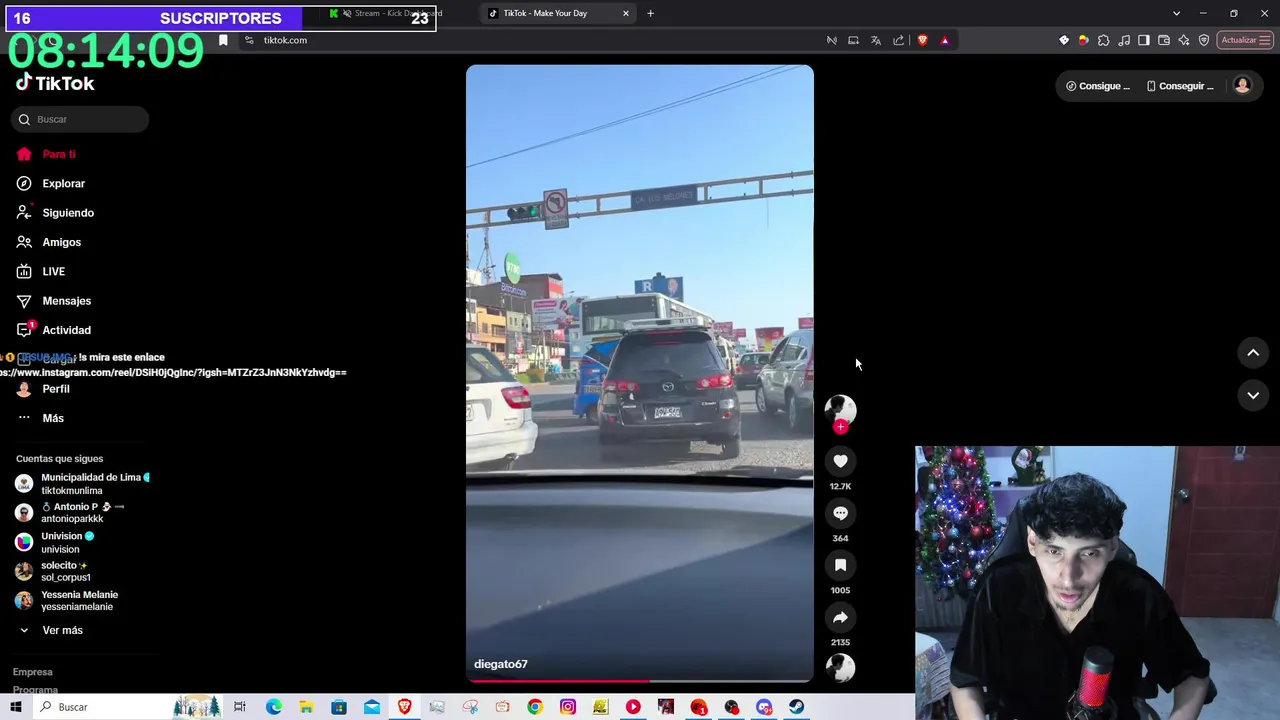Open Microsoft Edge from the taskbar

[273, 707]
